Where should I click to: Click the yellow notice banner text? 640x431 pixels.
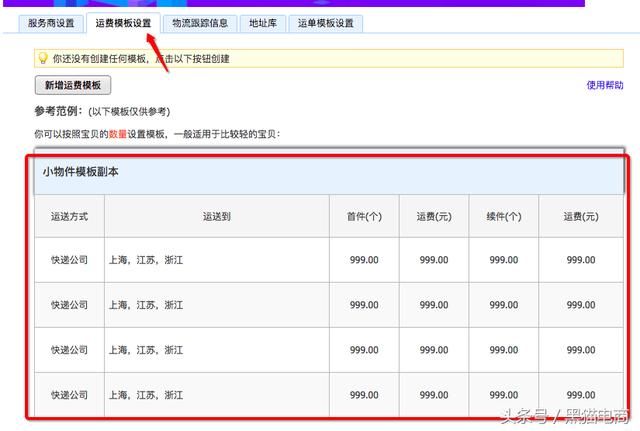coord(141,59)
